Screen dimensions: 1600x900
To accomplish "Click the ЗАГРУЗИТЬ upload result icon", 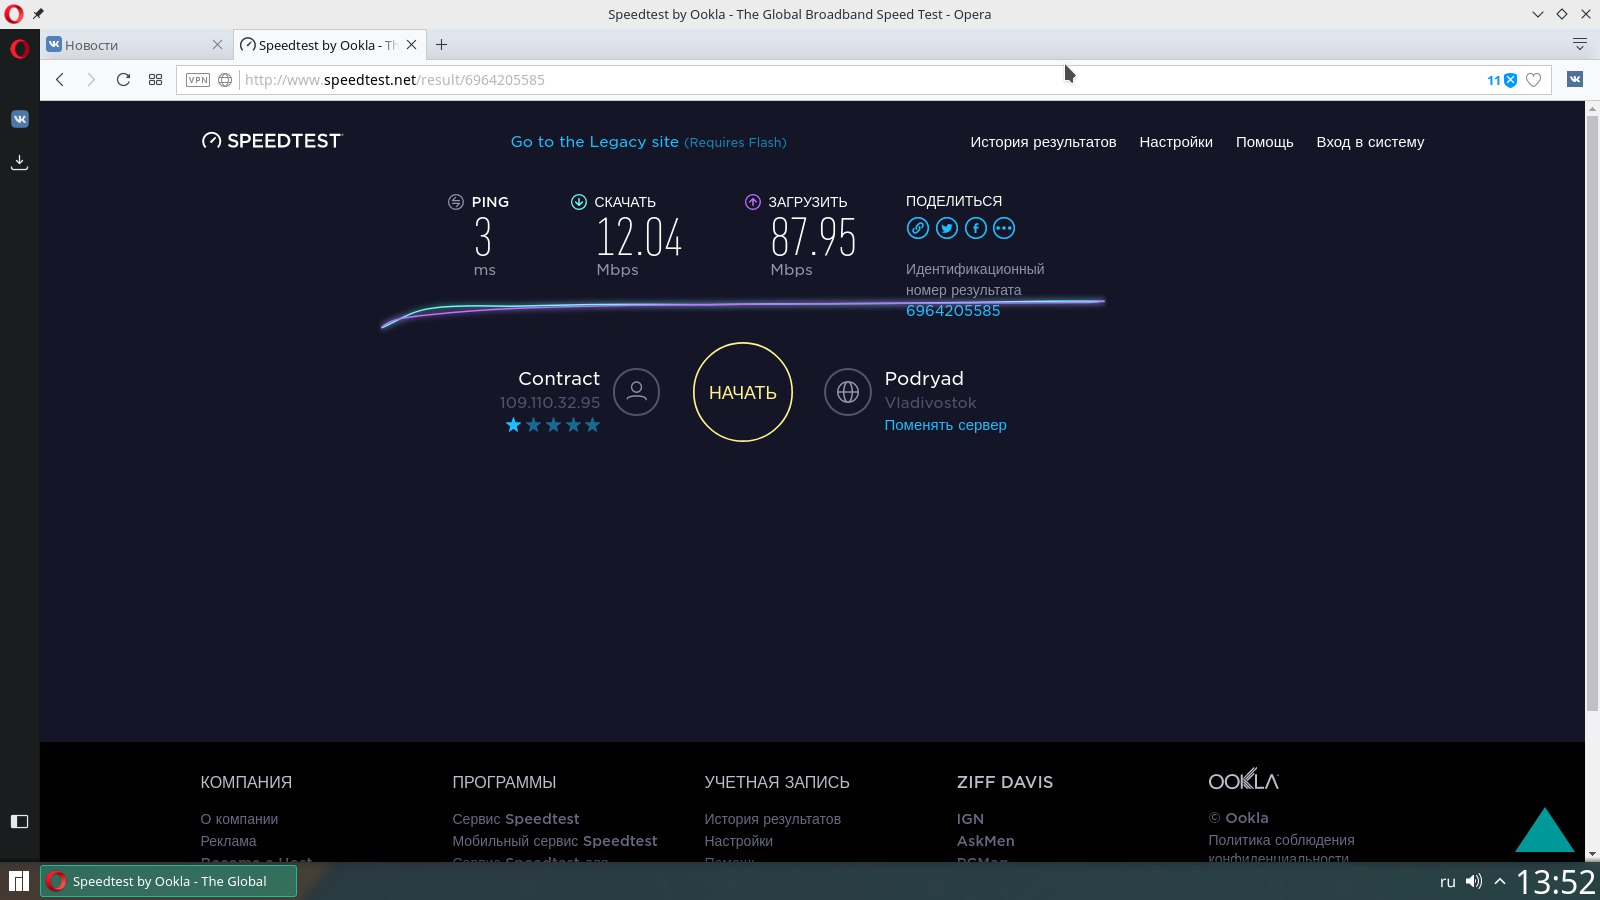I will tap(753, 202).
